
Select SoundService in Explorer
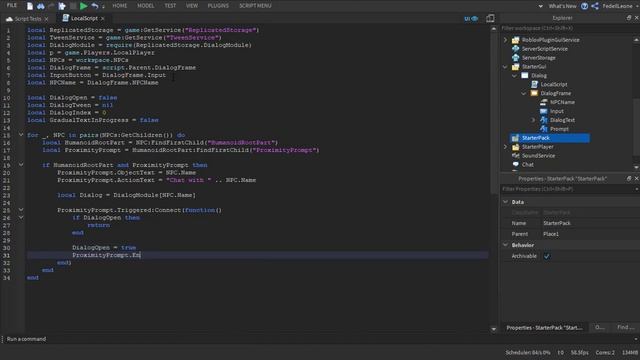click(538, 156)
